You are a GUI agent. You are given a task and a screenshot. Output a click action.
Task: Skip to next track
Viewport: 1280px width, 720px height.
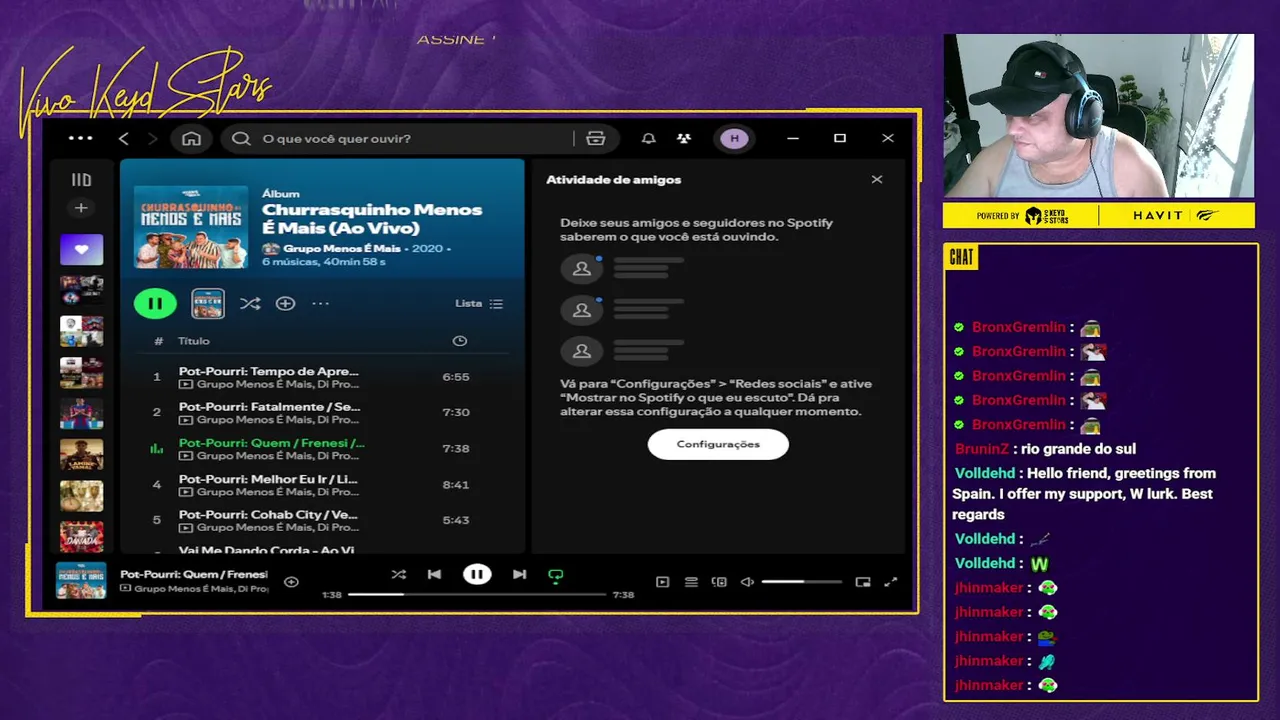tap(519, 574)
